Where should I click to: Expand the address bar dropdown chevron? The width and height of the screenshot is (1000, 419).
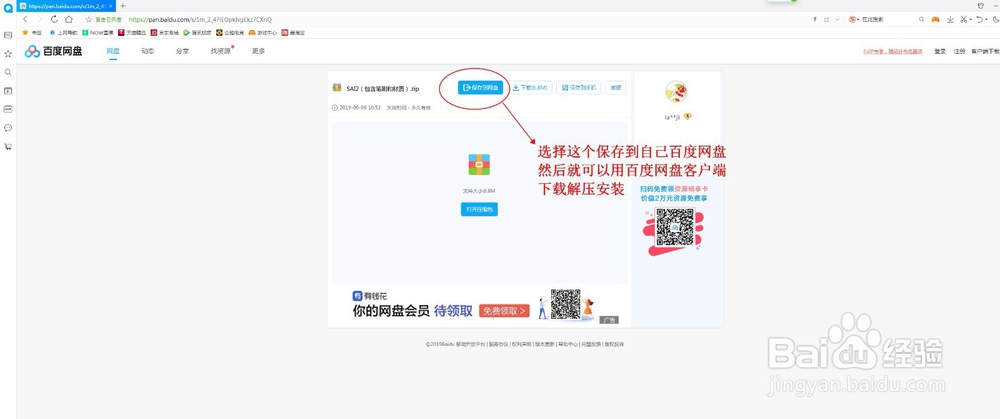(x=837, y=20)
